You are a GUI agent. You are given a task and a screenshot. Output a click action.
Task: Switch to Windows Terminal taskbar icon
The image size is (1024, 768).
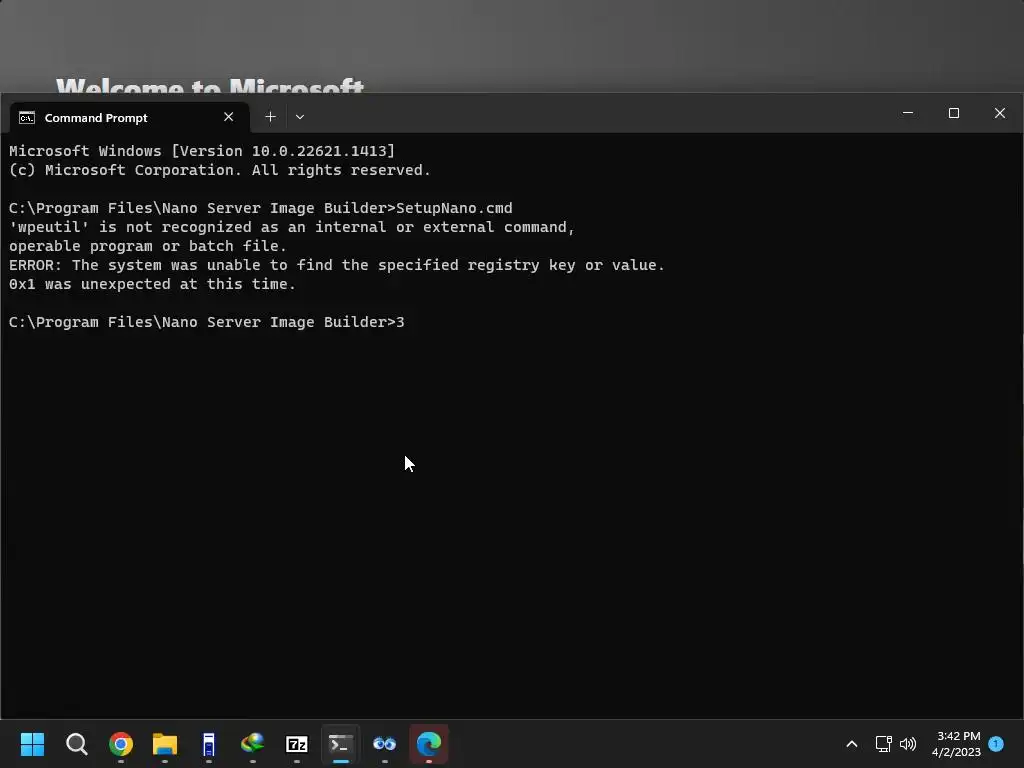[340, 744]
